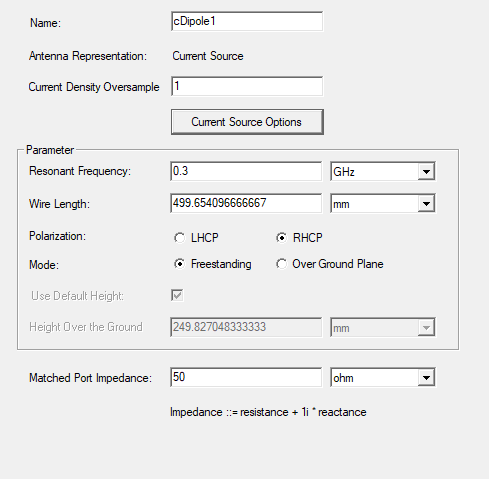Click the 'Current Density Oversample' label
The image size is (489, 479).
[x=94, y=87]
